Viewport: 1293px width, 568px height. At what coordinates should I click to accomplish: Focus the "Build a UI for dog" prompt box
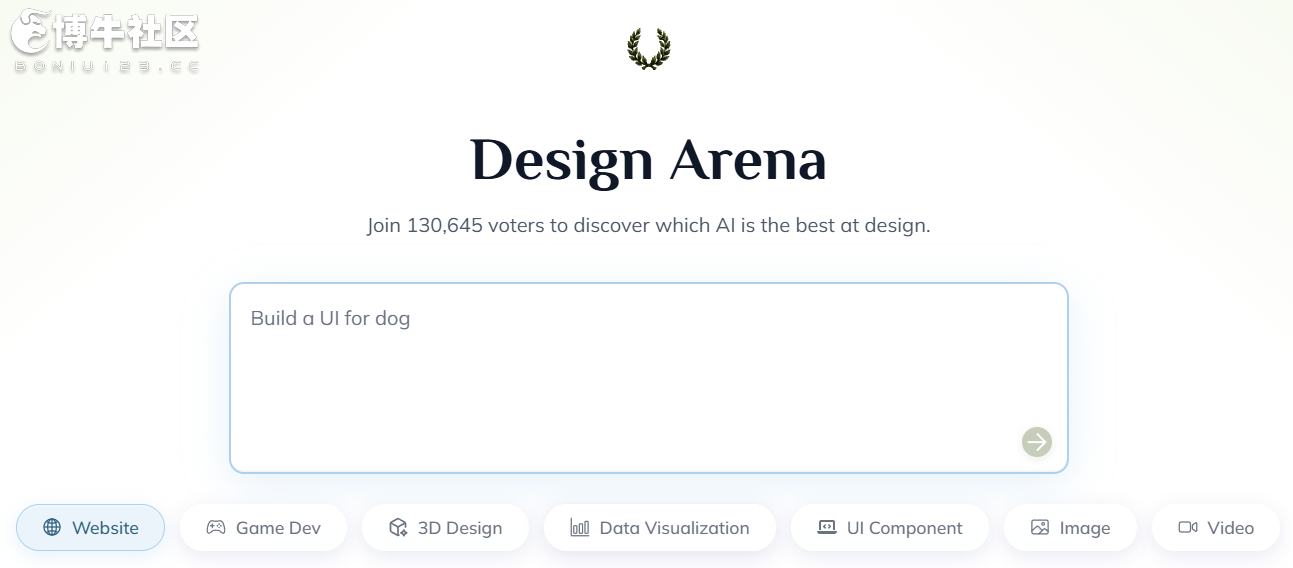pos(649,378)
